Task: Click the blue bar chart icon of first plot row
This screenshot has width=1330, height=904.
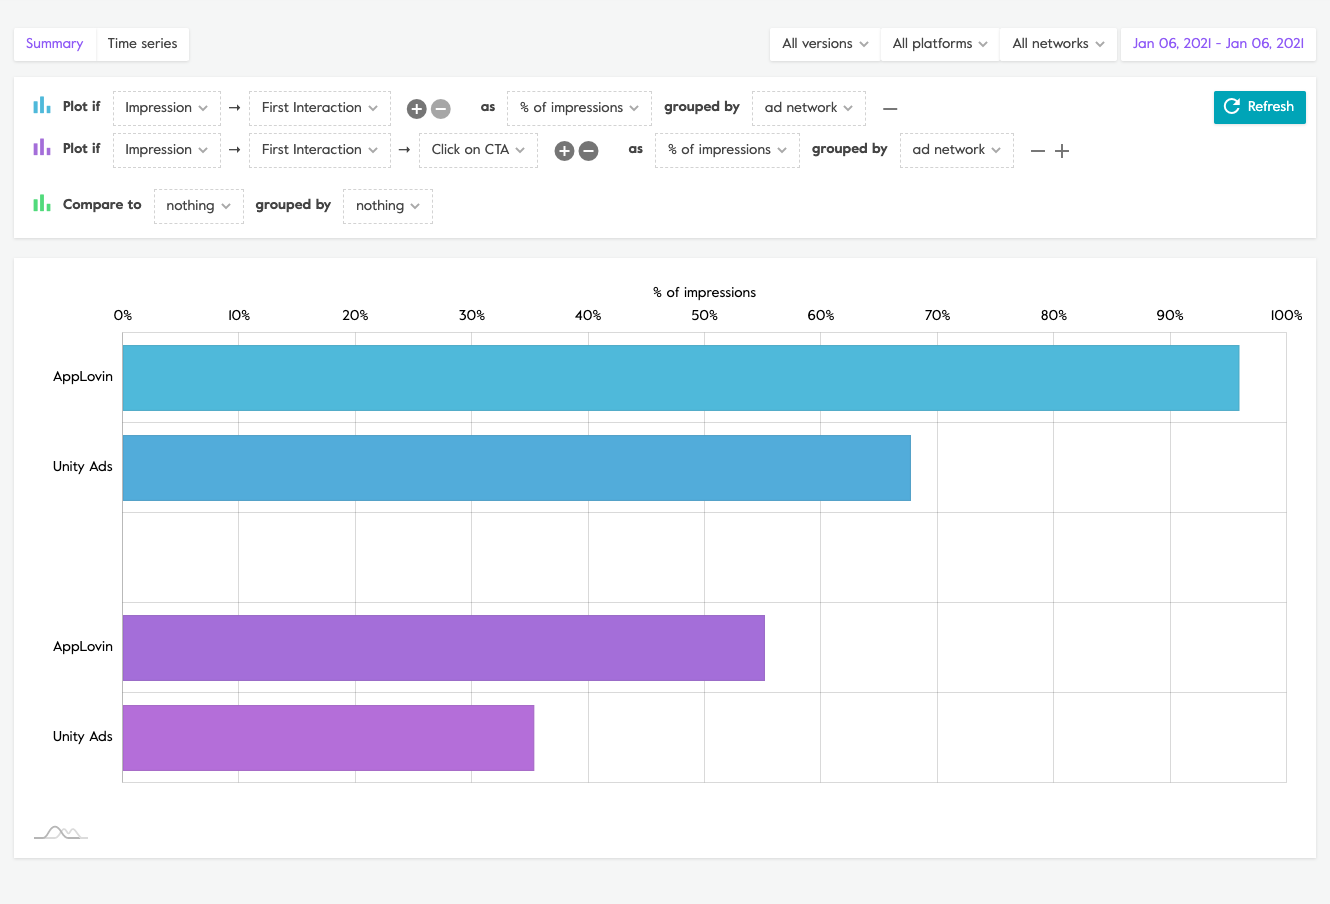Action: [x=42, y=105]
